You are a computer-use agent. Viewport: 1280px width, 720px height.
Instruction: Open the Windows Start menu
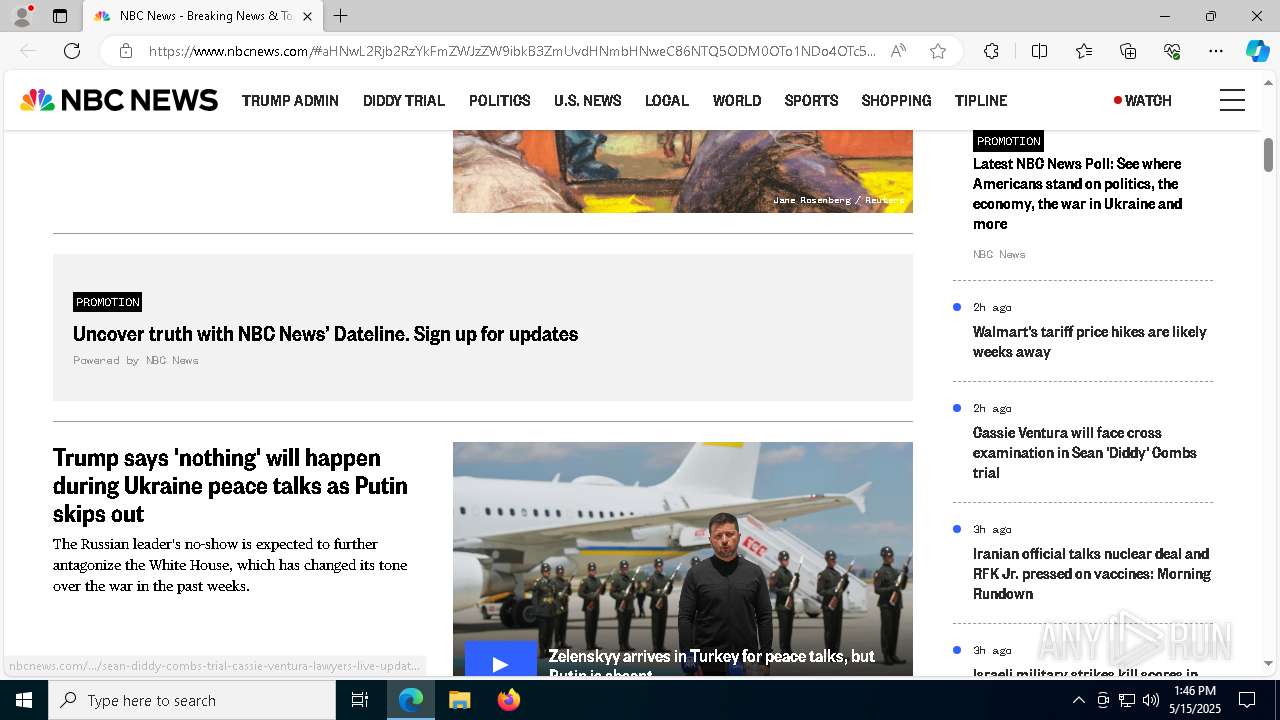pos(24,700)
